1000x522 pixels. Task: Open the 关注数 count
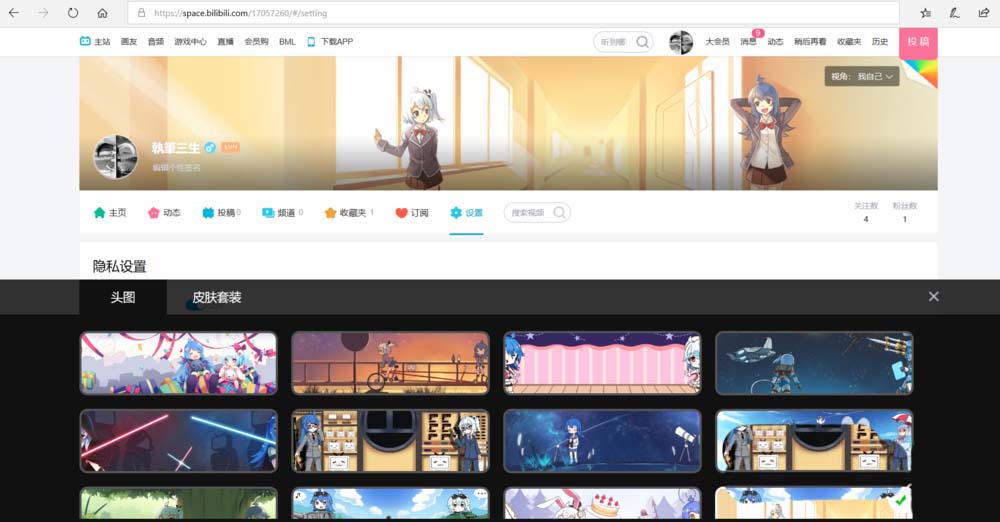tap(865, 212)
